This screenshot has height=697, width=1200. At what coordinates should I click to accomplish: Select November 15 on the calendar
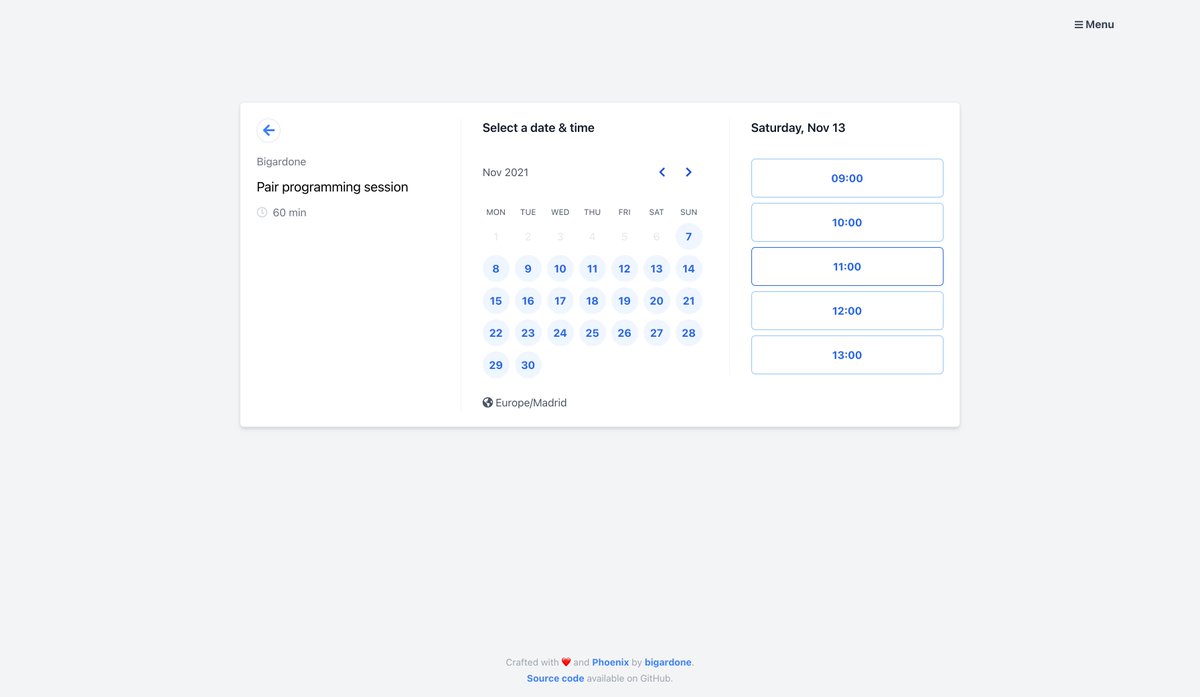point(496,301)
